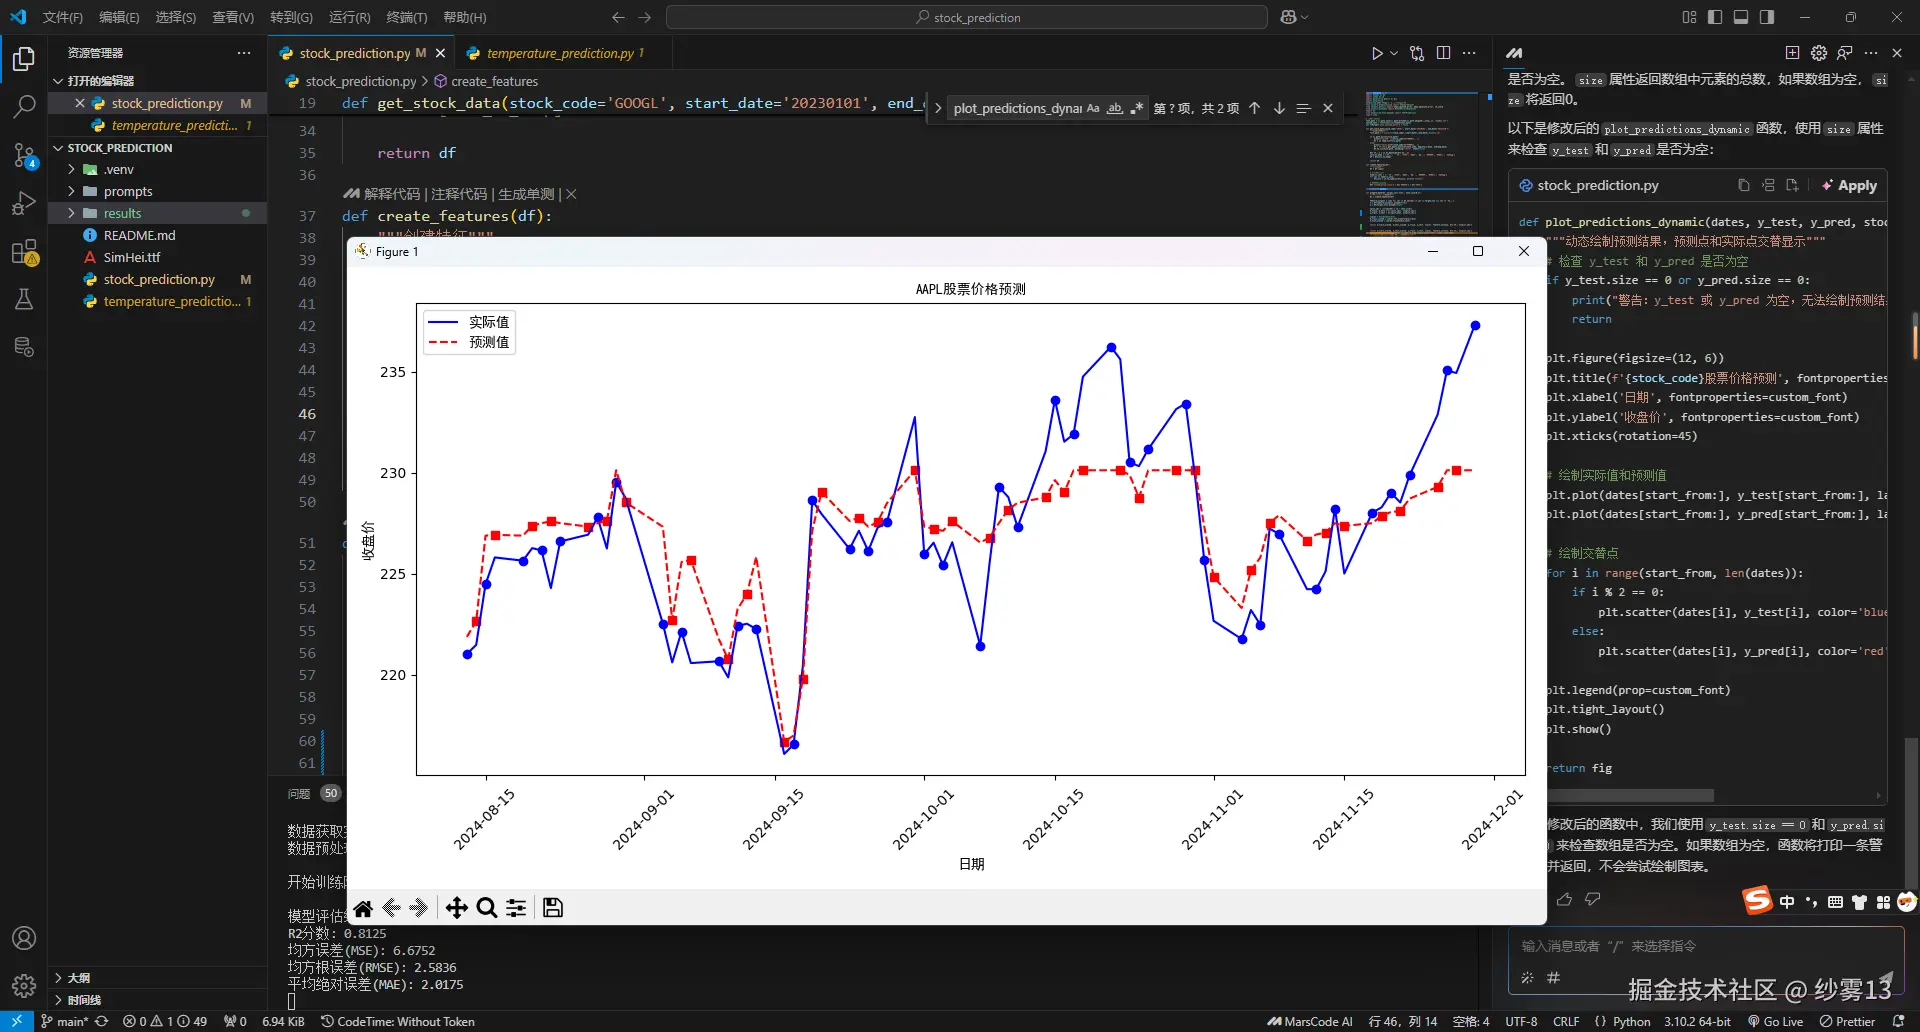The width and height of the screenshot is (1920, 1032).
Task: Toggle regular expression option in find widget
Action: click(x=1137, y=108)
